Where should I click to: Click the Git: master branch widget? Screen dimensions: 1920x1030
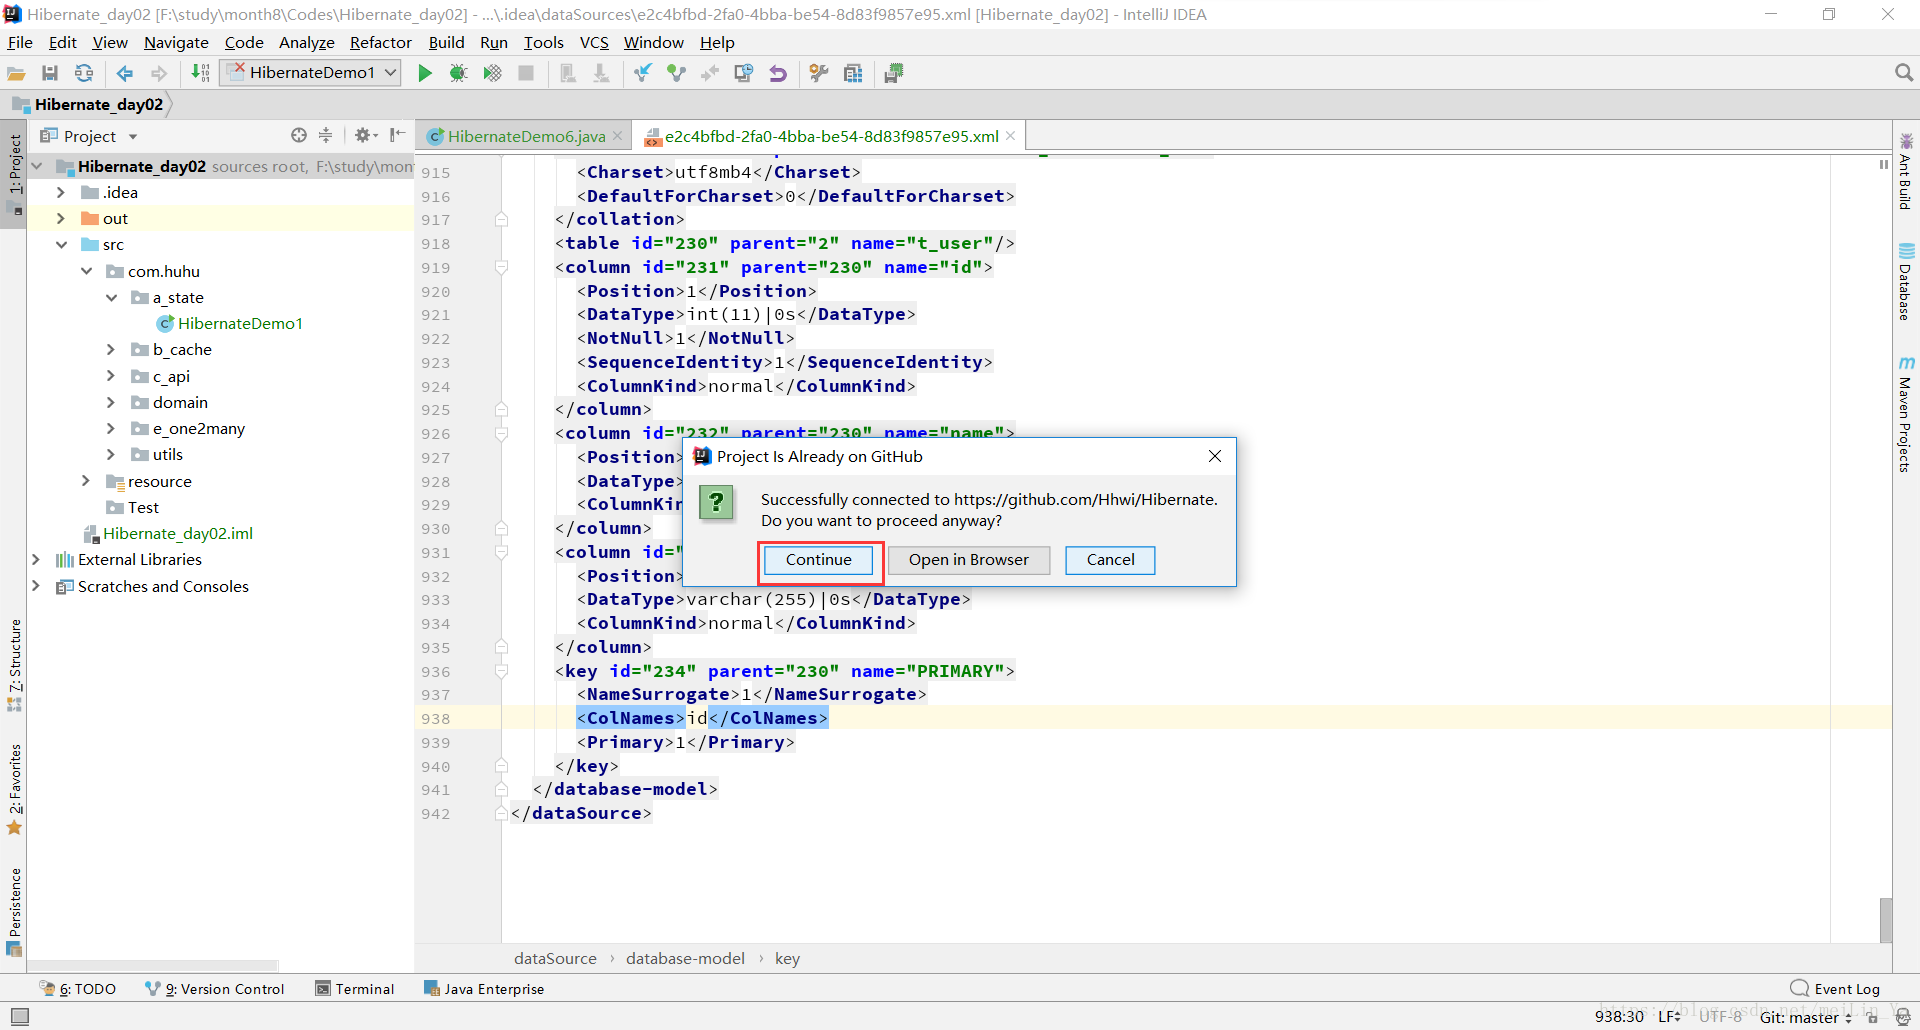1805,1017
